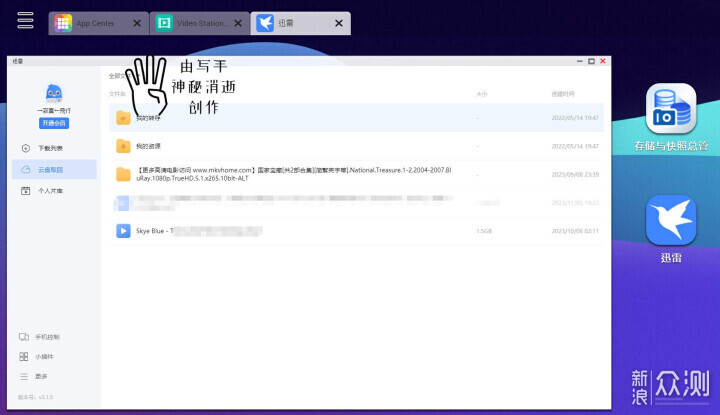Open the National.Treasure mkvhome folder
720x415 pixels.
pyautogui.click(x=356, y=174)
